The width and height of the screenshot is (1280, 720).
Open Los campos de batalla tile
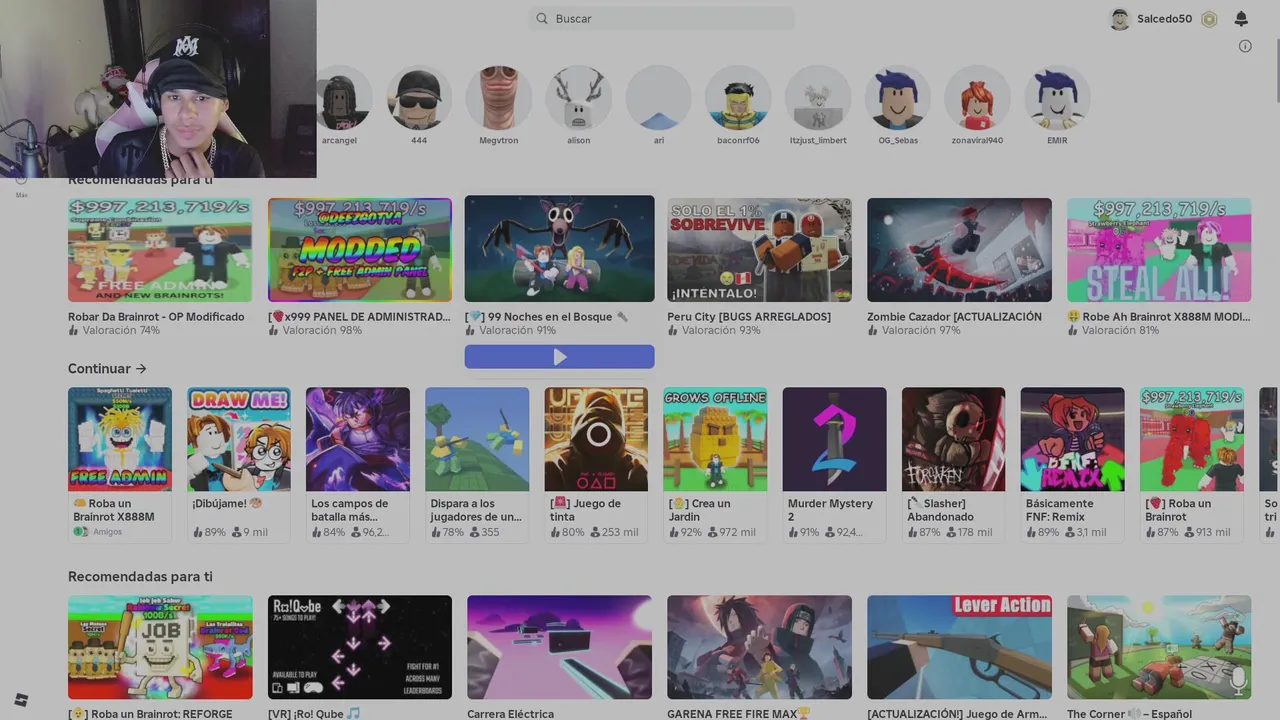[358, 464]
